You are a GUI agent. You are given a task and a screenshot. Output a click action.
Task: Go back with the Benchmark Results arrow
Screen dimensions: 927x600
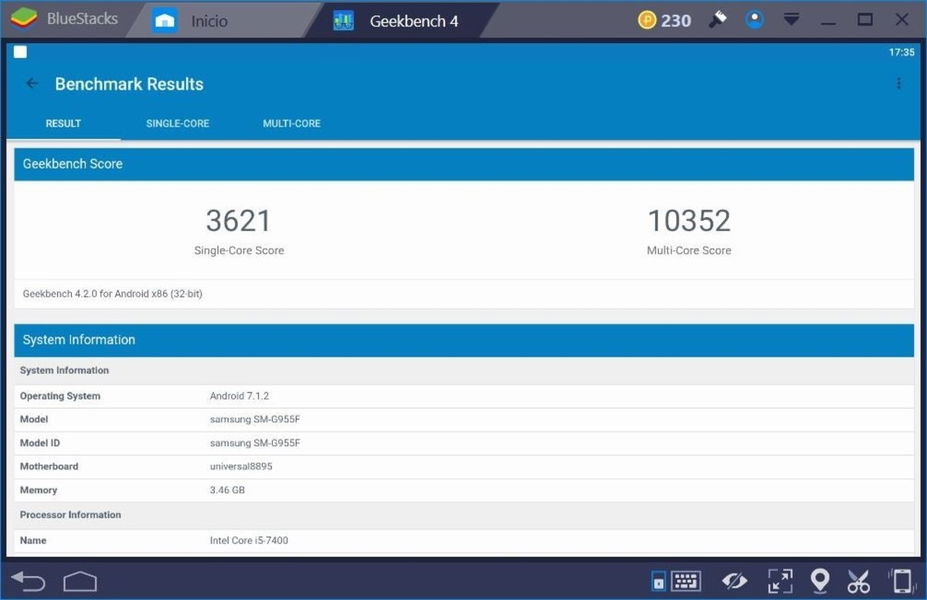point(32,83)
